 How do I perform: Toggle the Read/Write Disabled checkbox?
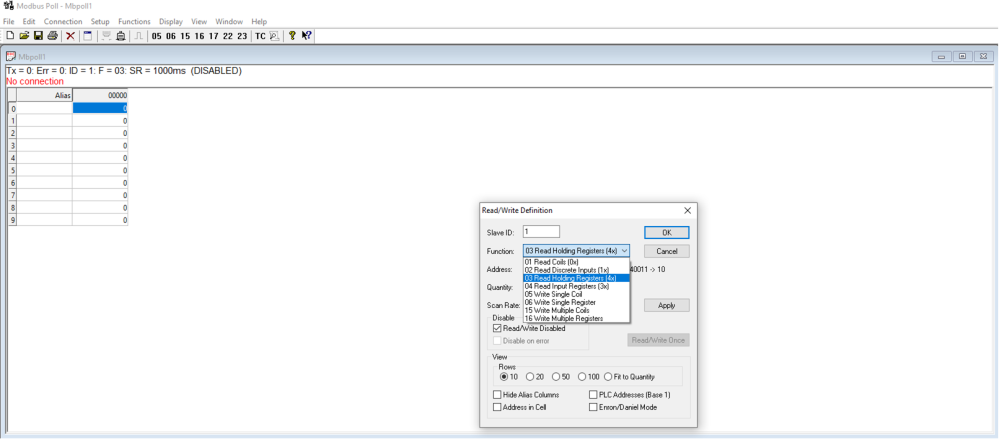tap(497, 328)
